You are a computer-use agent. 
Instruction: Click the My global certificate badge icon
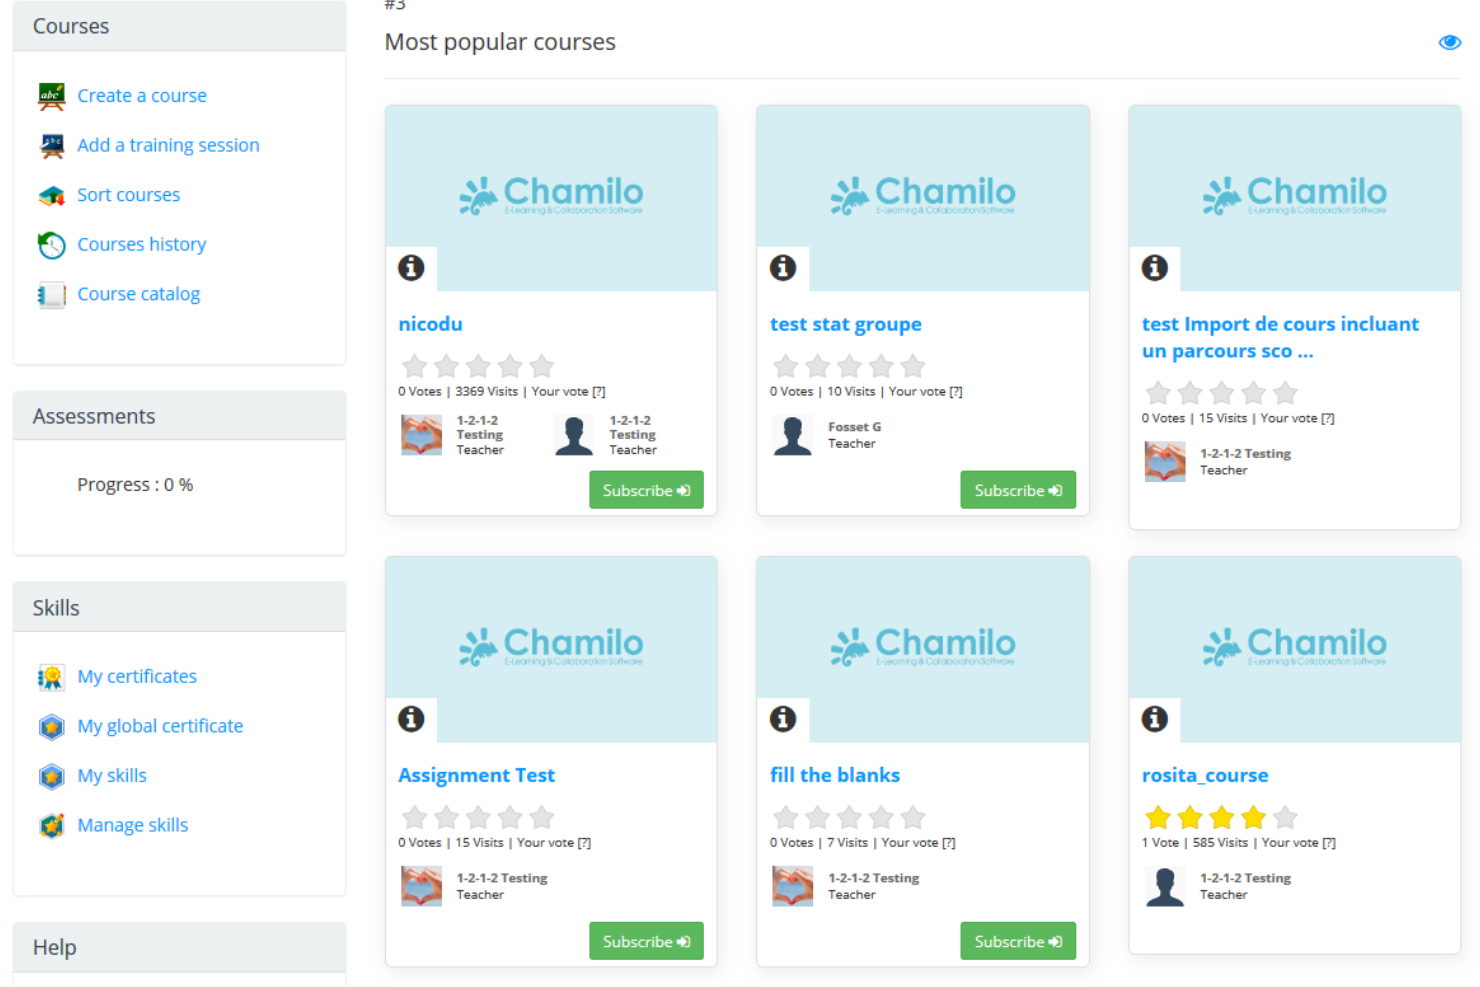coord(51,727)
